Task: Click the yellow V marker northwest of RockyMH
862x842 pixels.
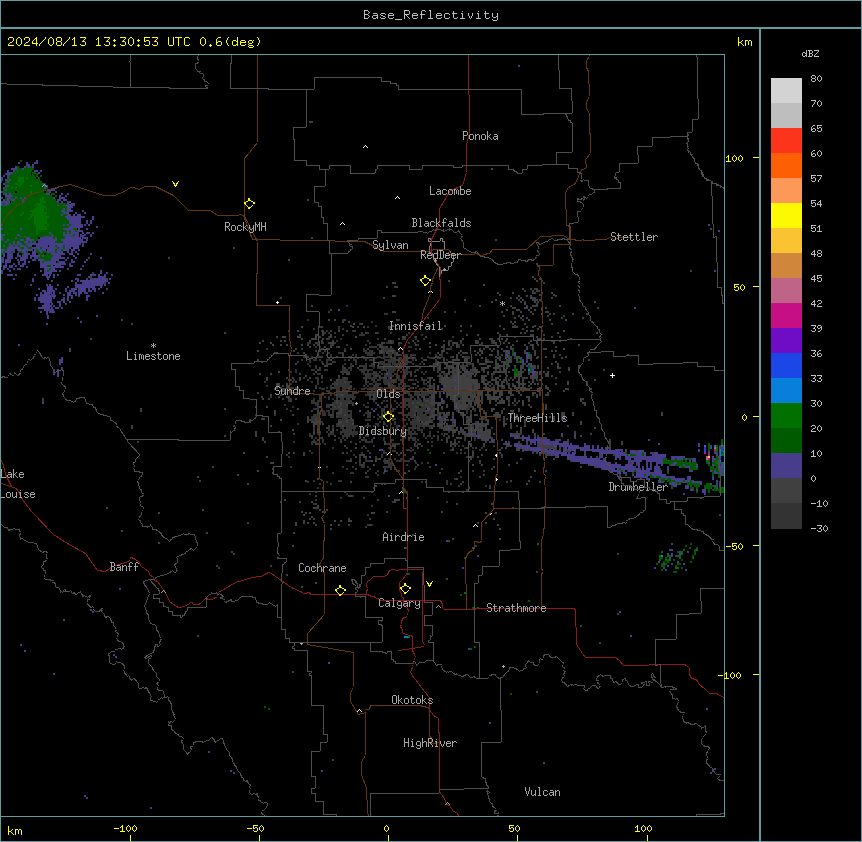Action: (175, 184)
